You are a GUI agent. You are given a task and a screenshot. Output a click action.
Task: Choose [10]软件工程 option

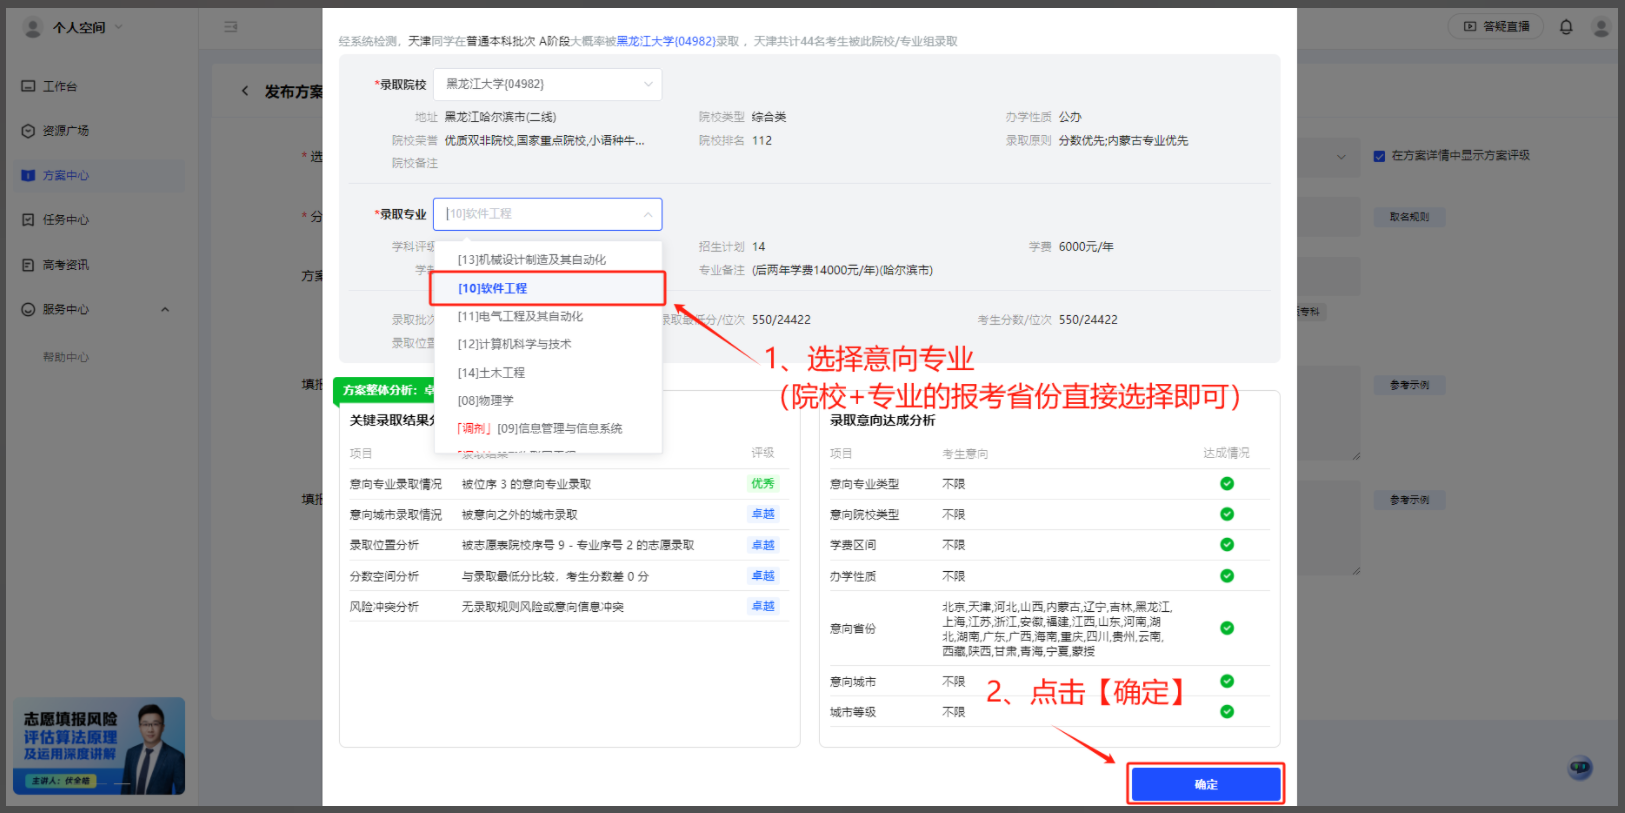point(548,288)
